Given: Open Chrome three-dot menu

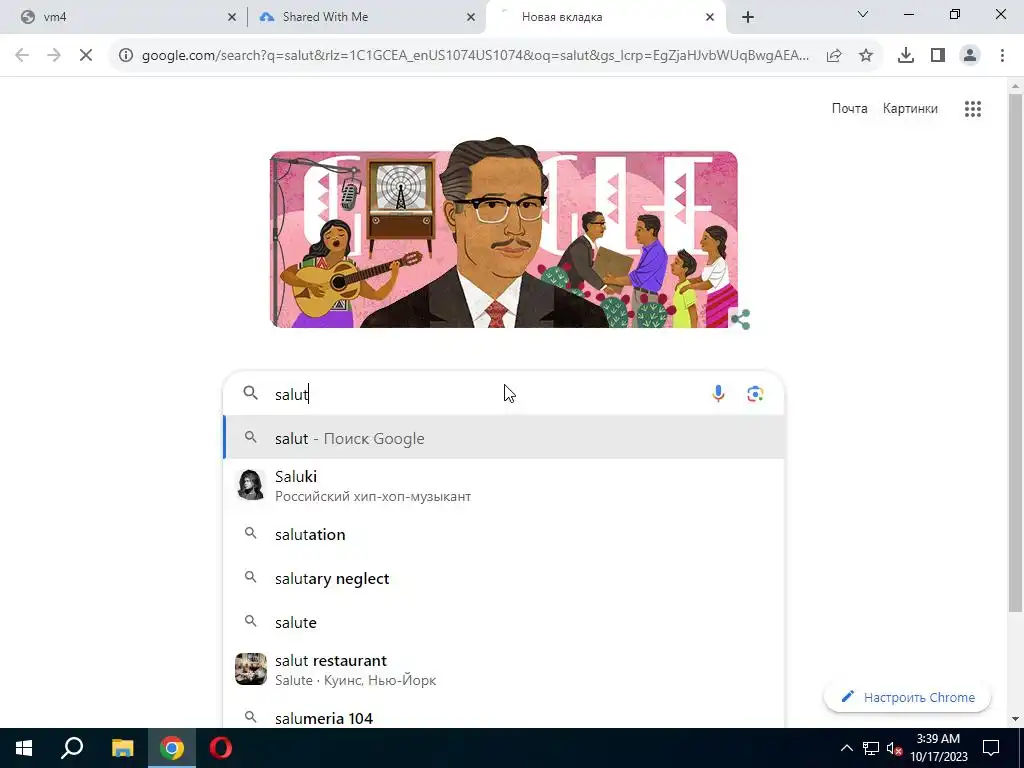Looking at the screenshot, I should pyautogui.click(x=1002, y=56).
